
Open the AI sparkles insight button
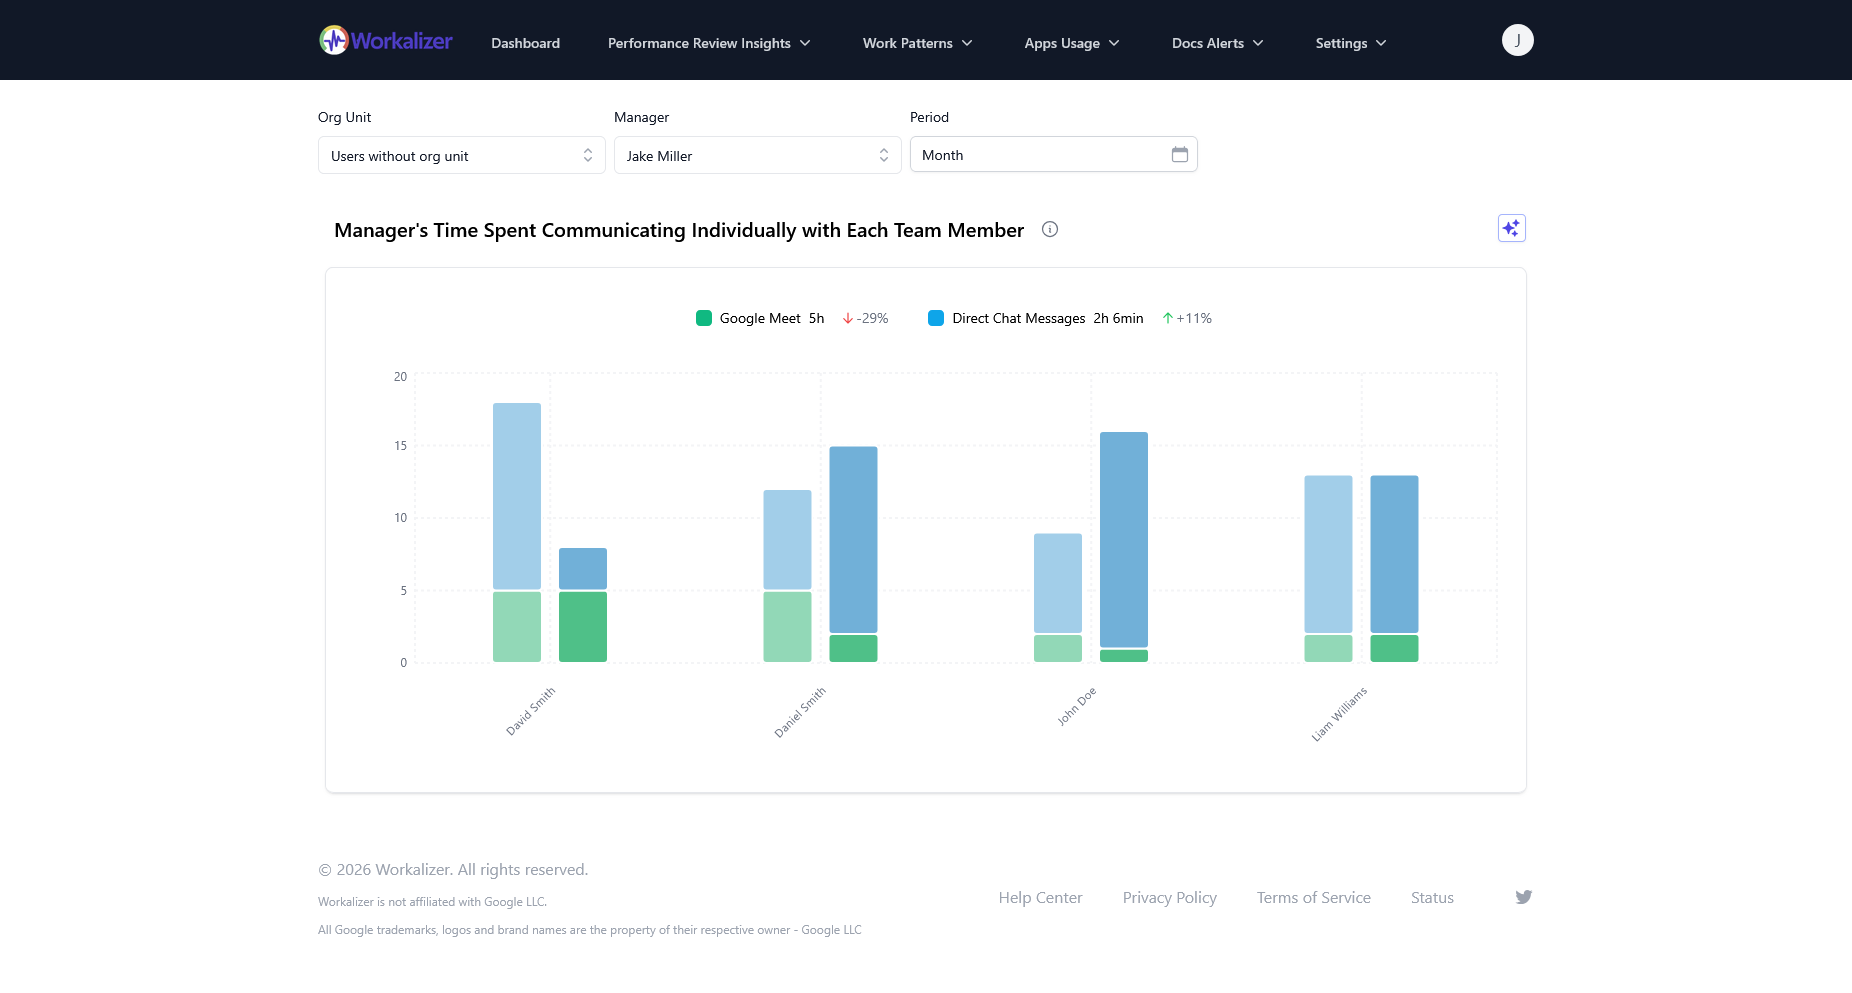point(1511,227)
